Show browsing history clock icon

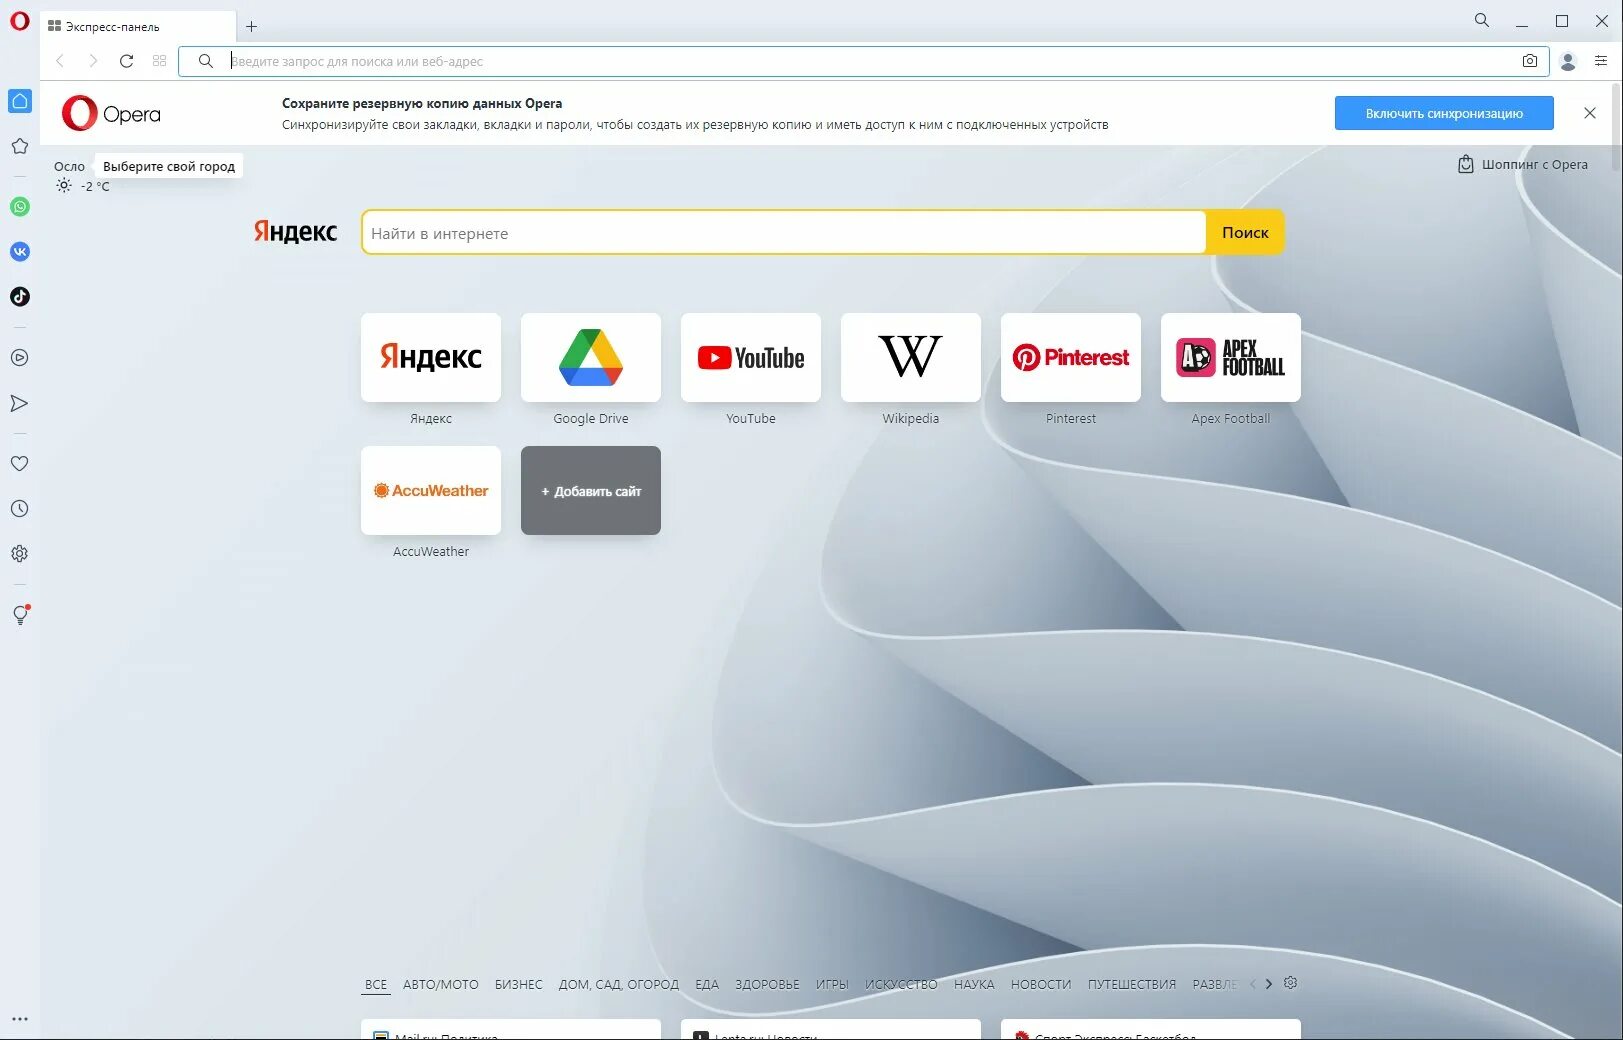20,509
